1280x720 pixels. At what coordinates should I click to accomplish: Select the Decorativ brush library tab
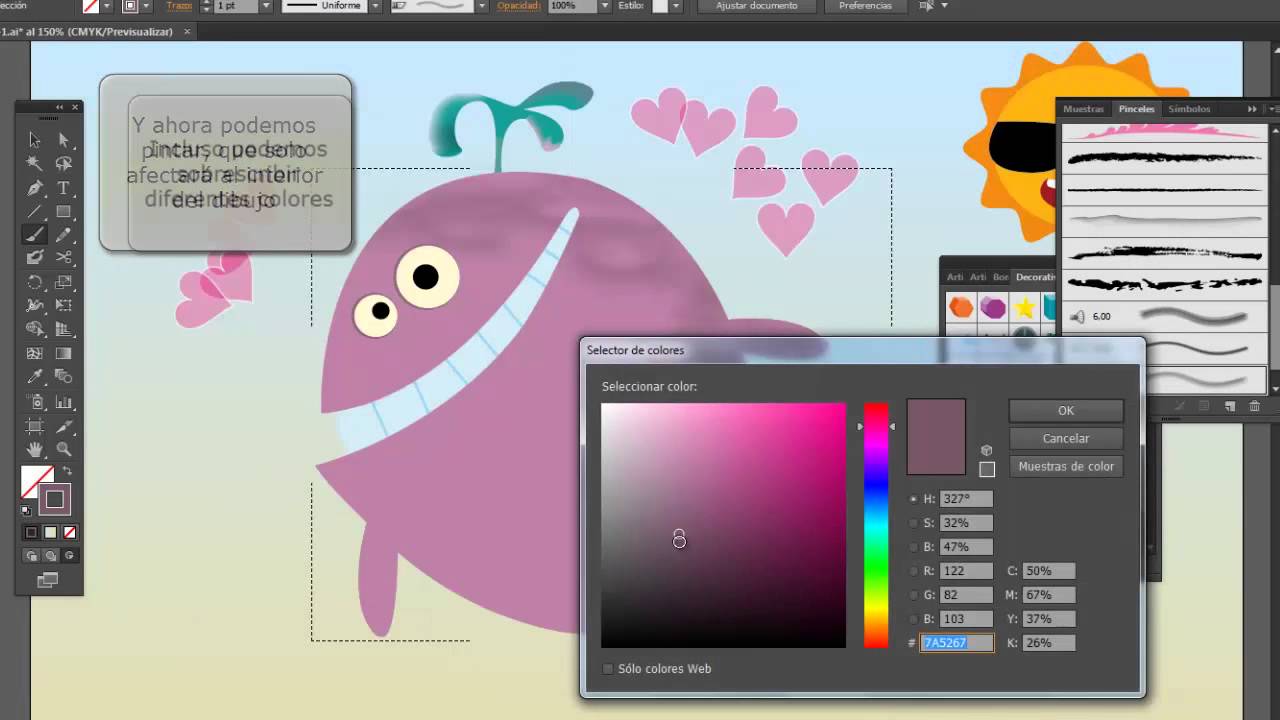[x=1036, y=277]
